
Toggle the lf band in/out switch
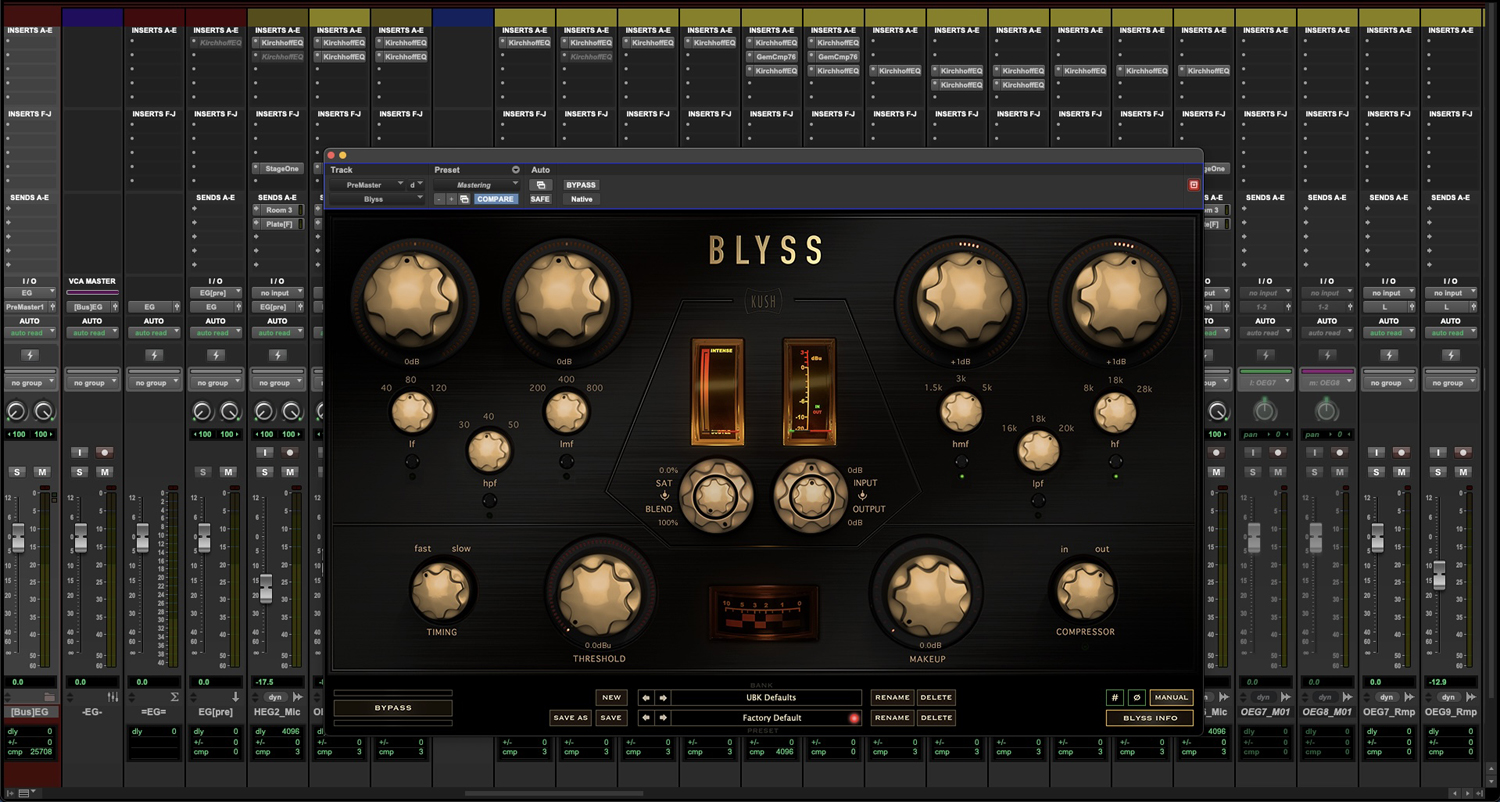pyautogui.click(x=412, y=462)
